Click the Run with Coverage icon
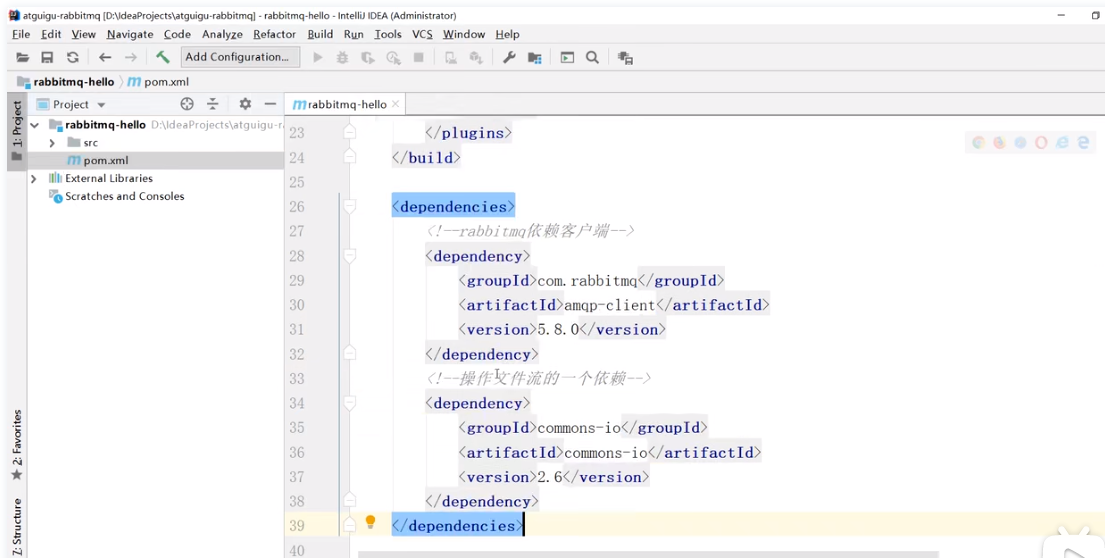Screen dimensions: 1105x558 point(368,57)
